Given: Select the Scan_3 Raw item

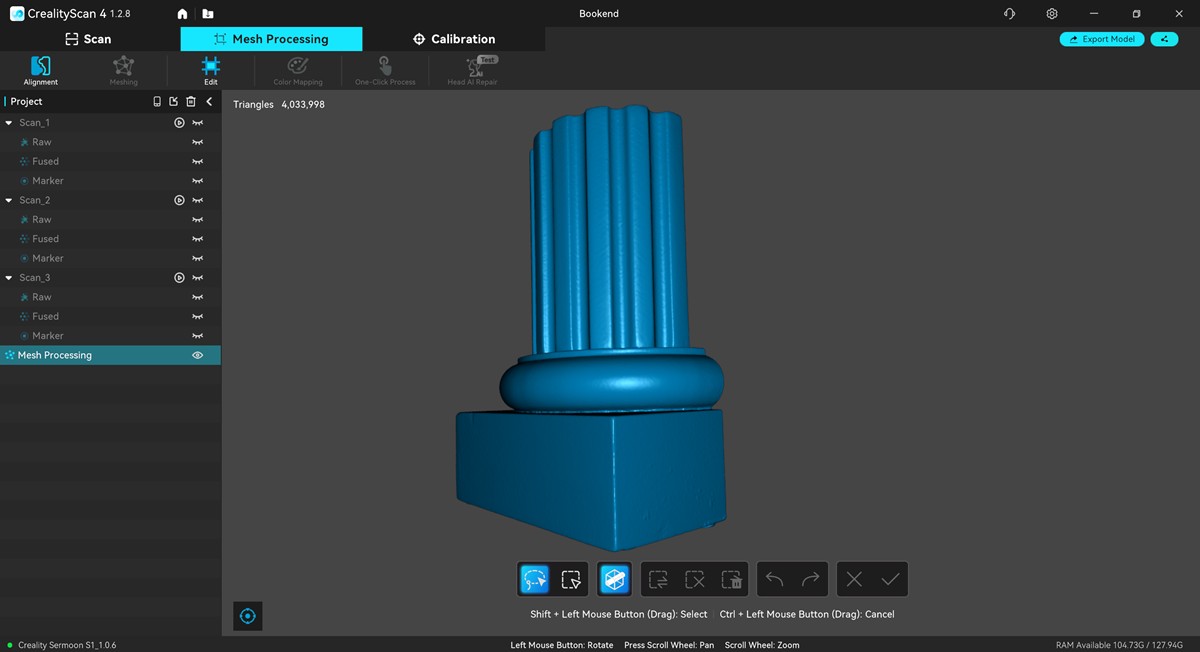Looking at the screenshot, I should click(42, 297).
